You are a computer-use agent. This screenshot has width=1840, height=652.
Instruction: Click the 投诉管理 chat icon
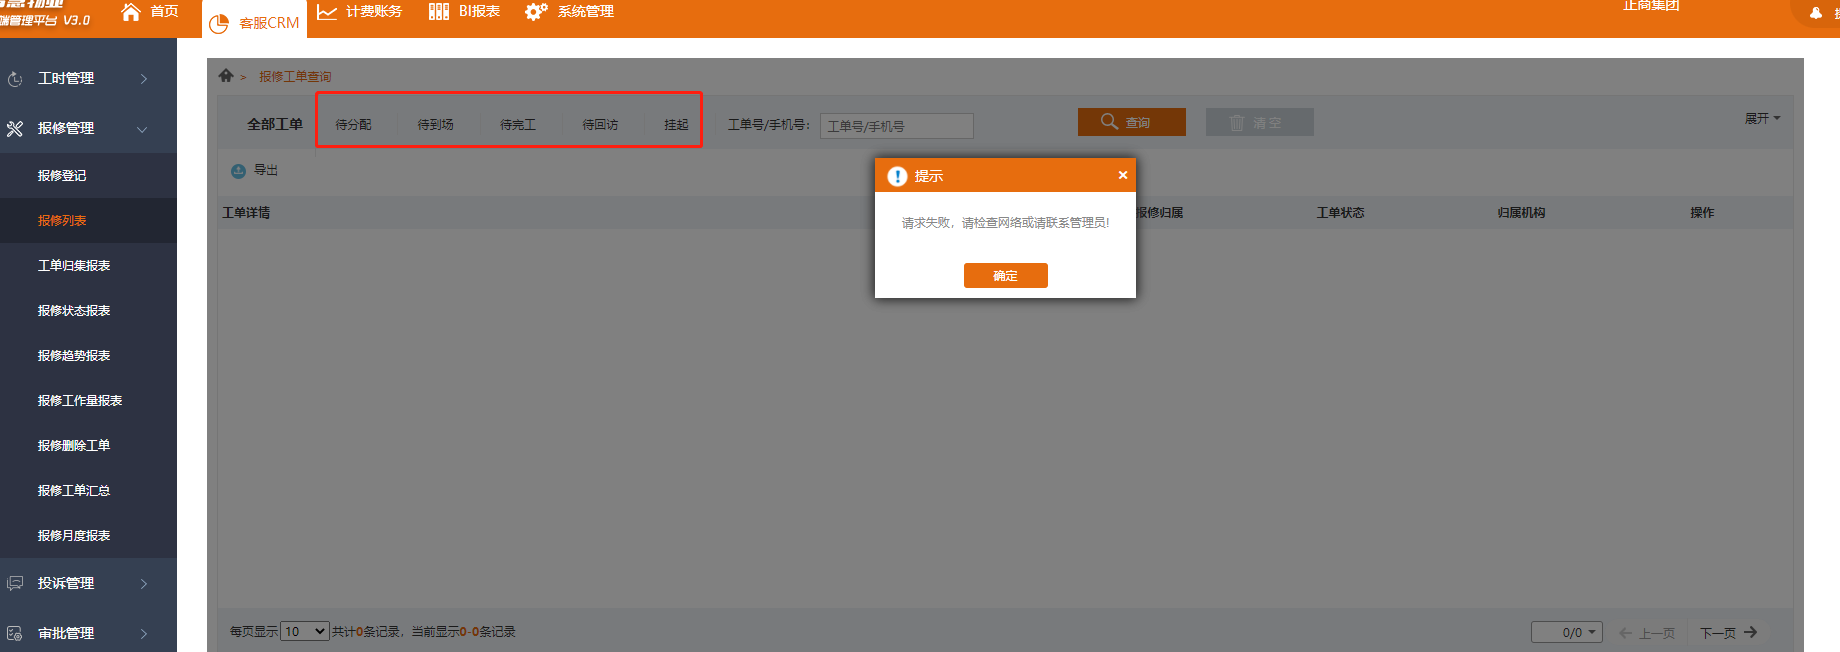[15, 583]
